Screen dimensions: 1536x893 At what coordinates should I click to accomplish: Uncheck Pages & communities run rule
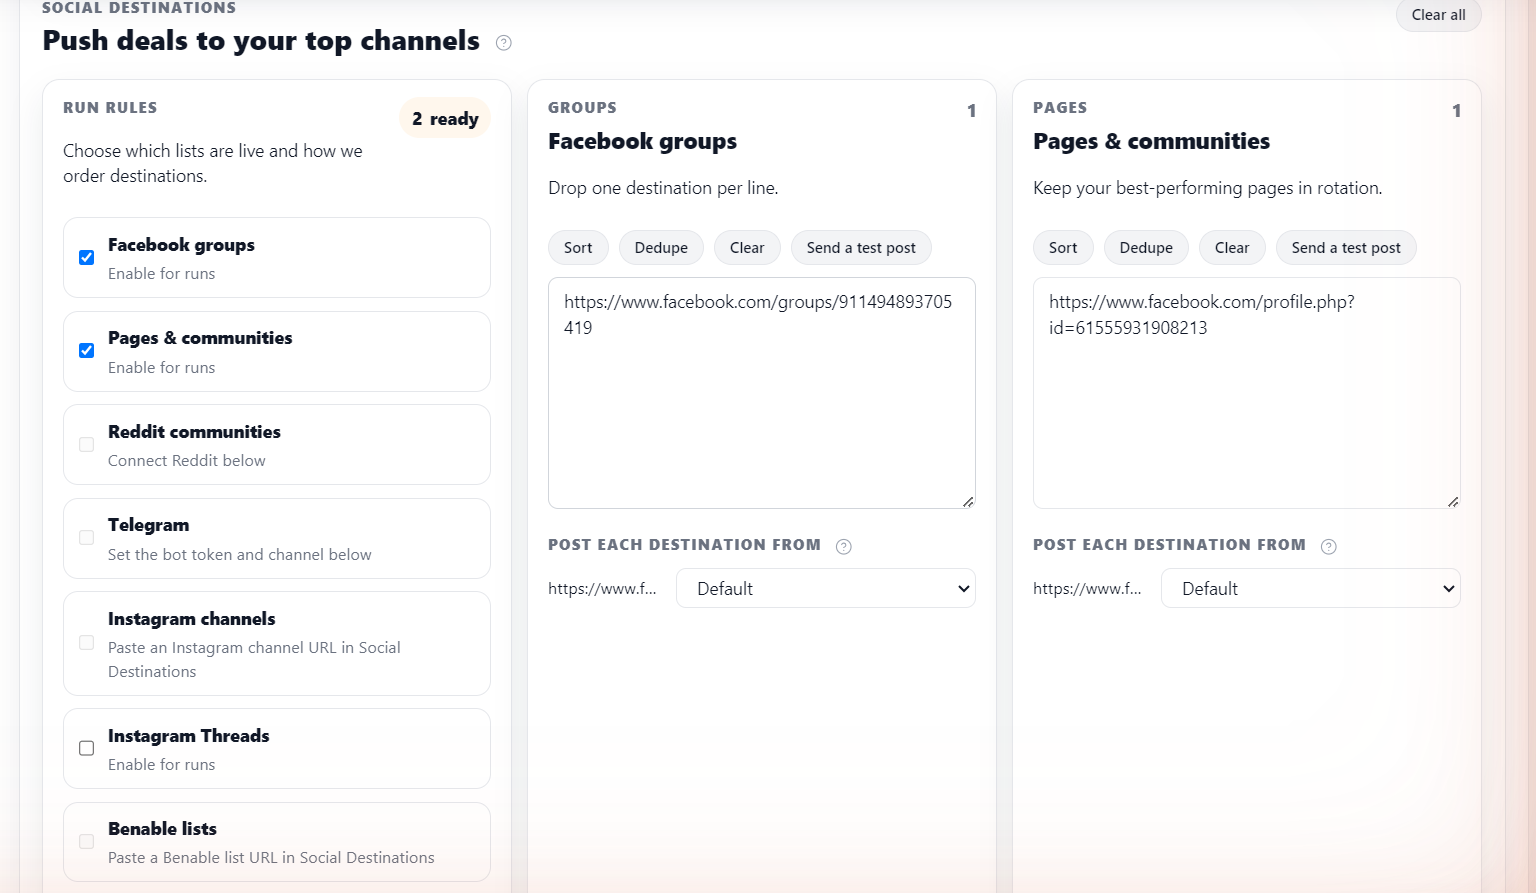[87, 351]
